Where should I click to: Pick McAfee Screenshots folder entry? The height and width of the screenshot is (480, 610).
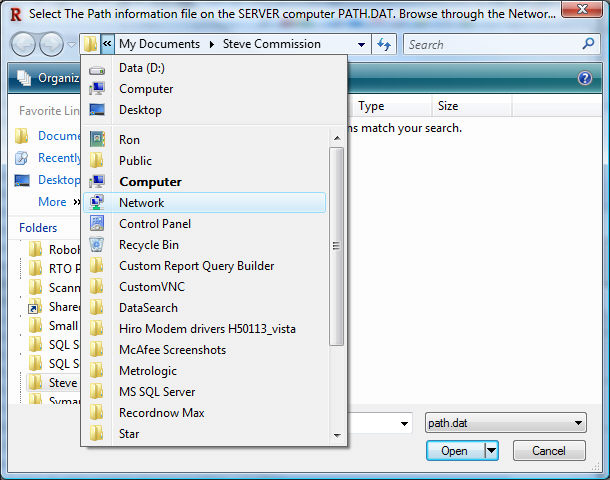[x=172, y=350]
